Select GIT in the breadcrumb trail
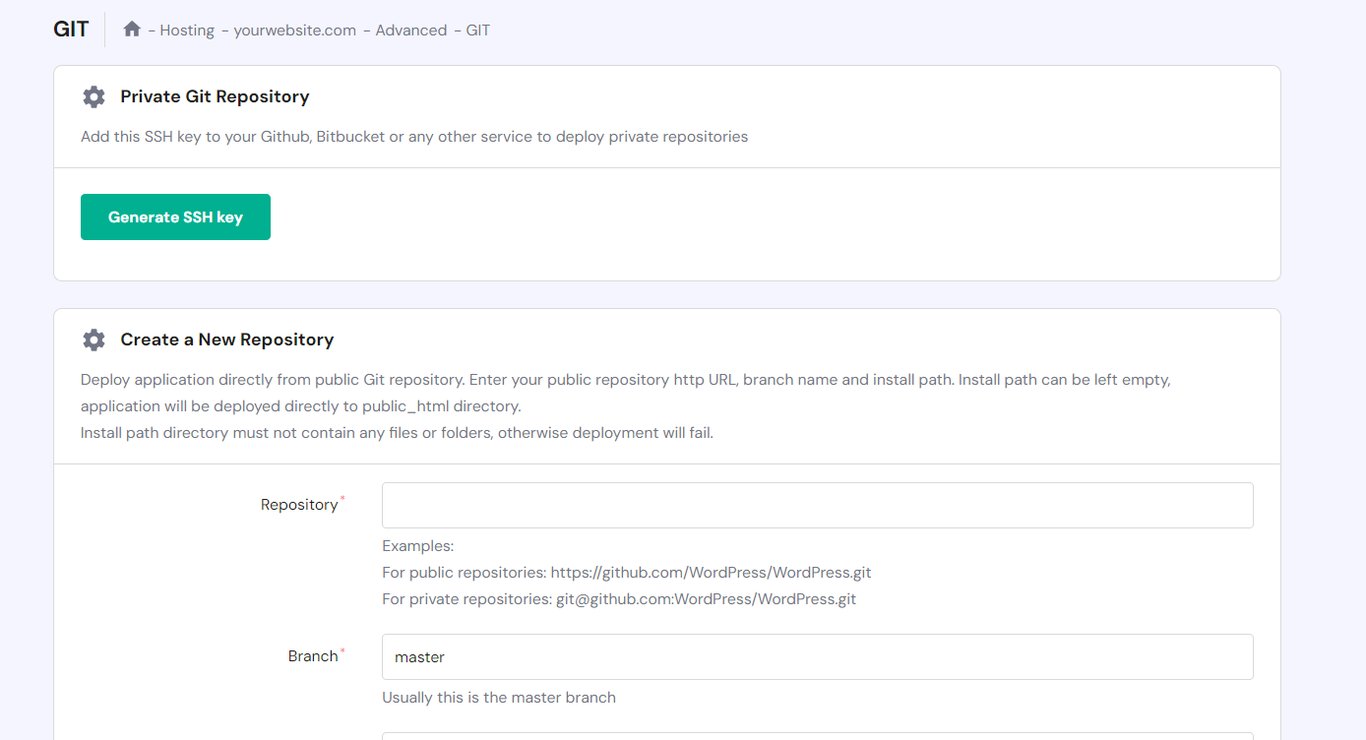This screenshot has width=1366, height=740. pyautogui.click(x=476, y=30)
